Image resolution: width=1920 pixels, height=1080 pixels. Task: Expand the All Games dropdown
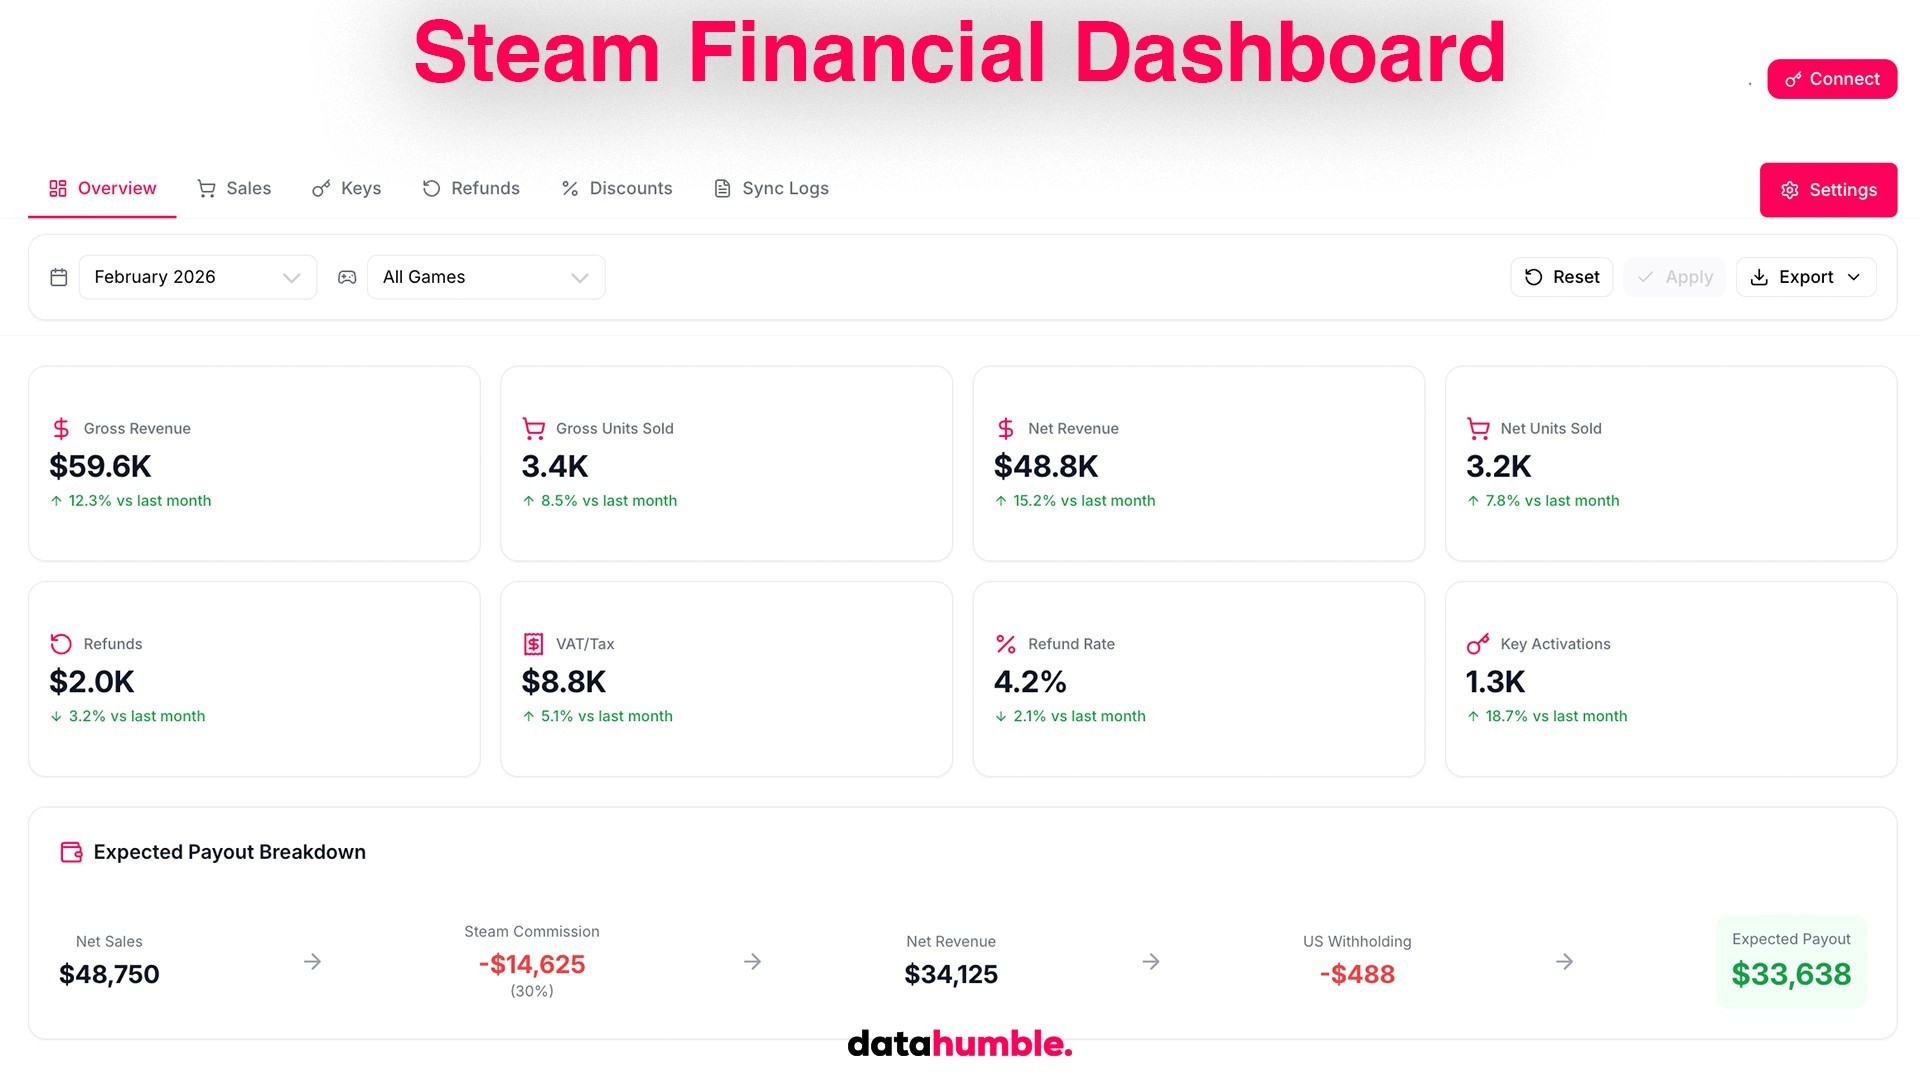pyautogui.click(x=486, y=277)
